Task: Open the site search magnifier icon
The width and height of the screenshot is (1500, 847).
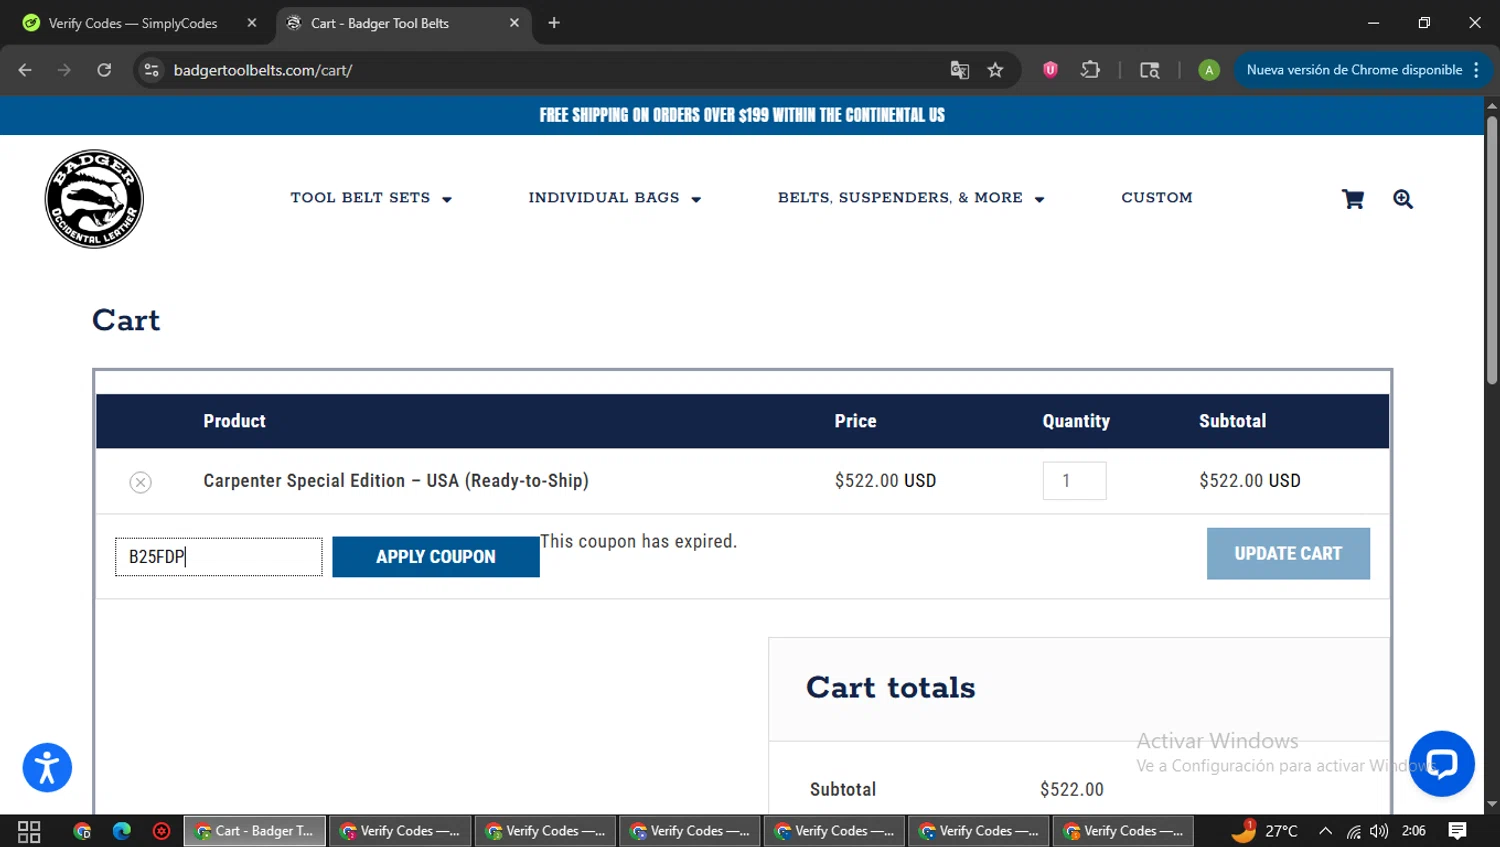Action: [x=1403, y=199]
